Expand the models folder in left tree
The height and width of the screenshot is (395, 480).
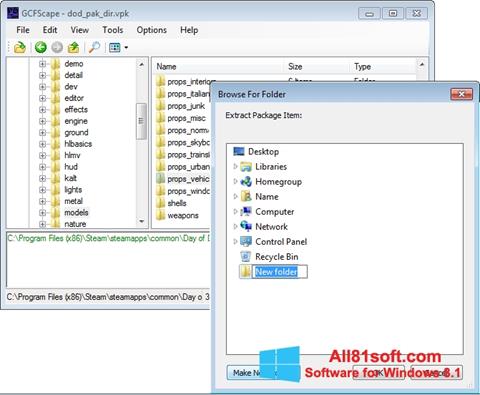pos(42,213)
